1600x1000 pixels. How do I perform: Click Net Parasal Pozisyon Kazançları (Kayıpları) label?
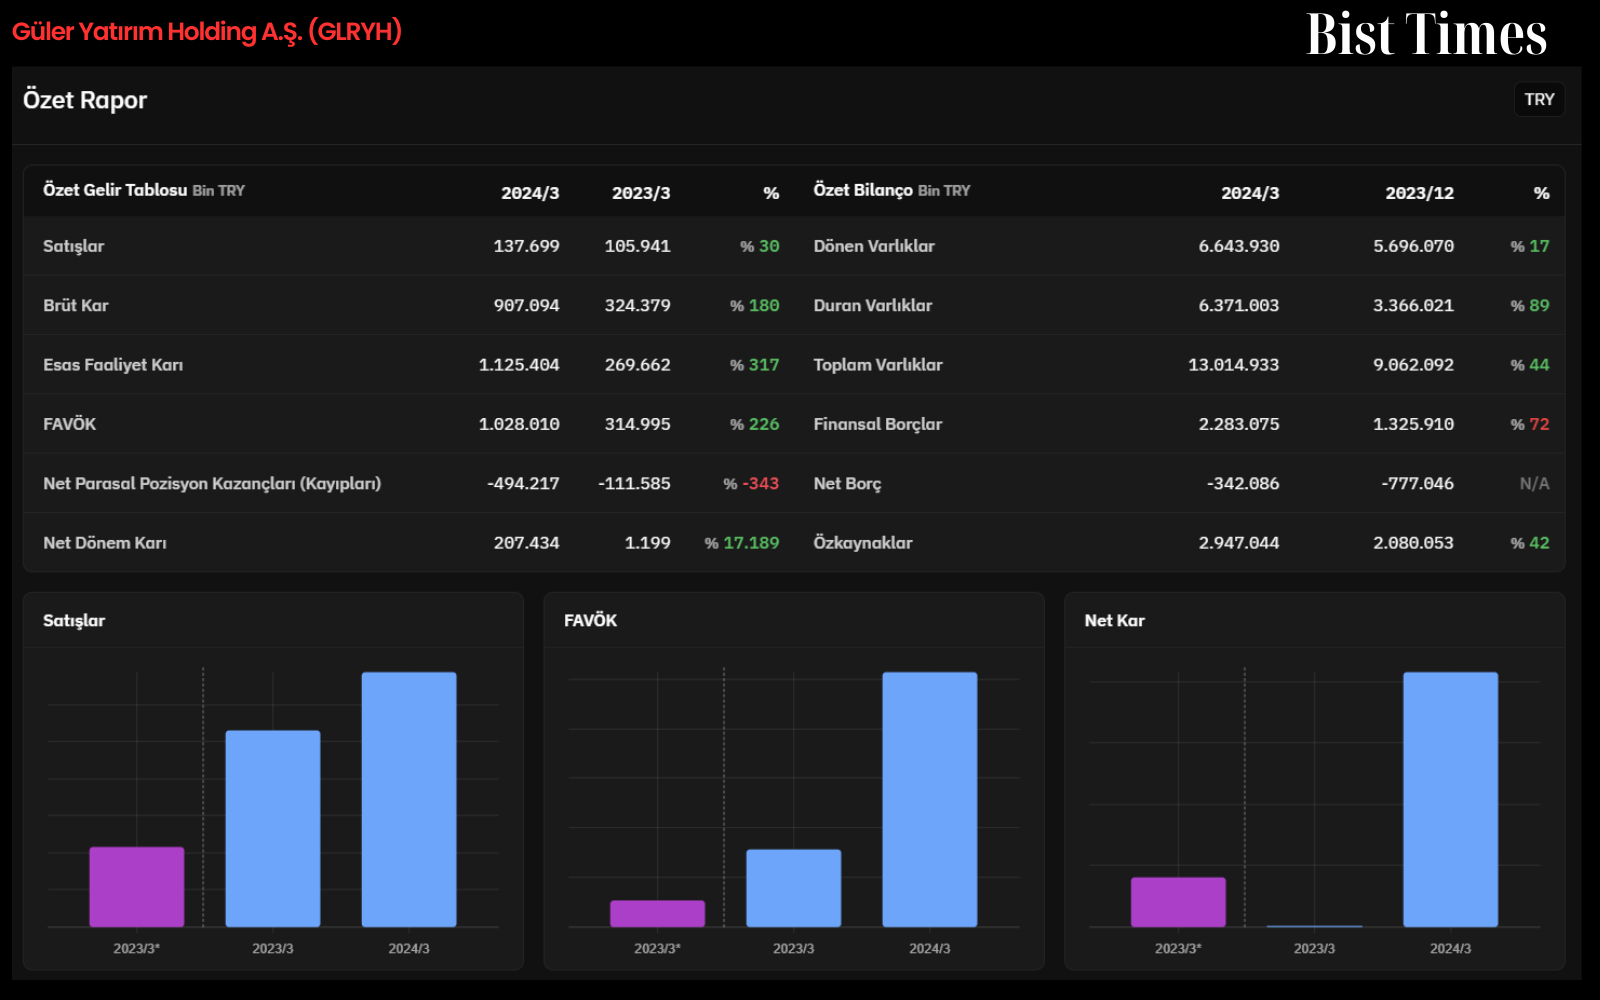(x=212, y=484)
